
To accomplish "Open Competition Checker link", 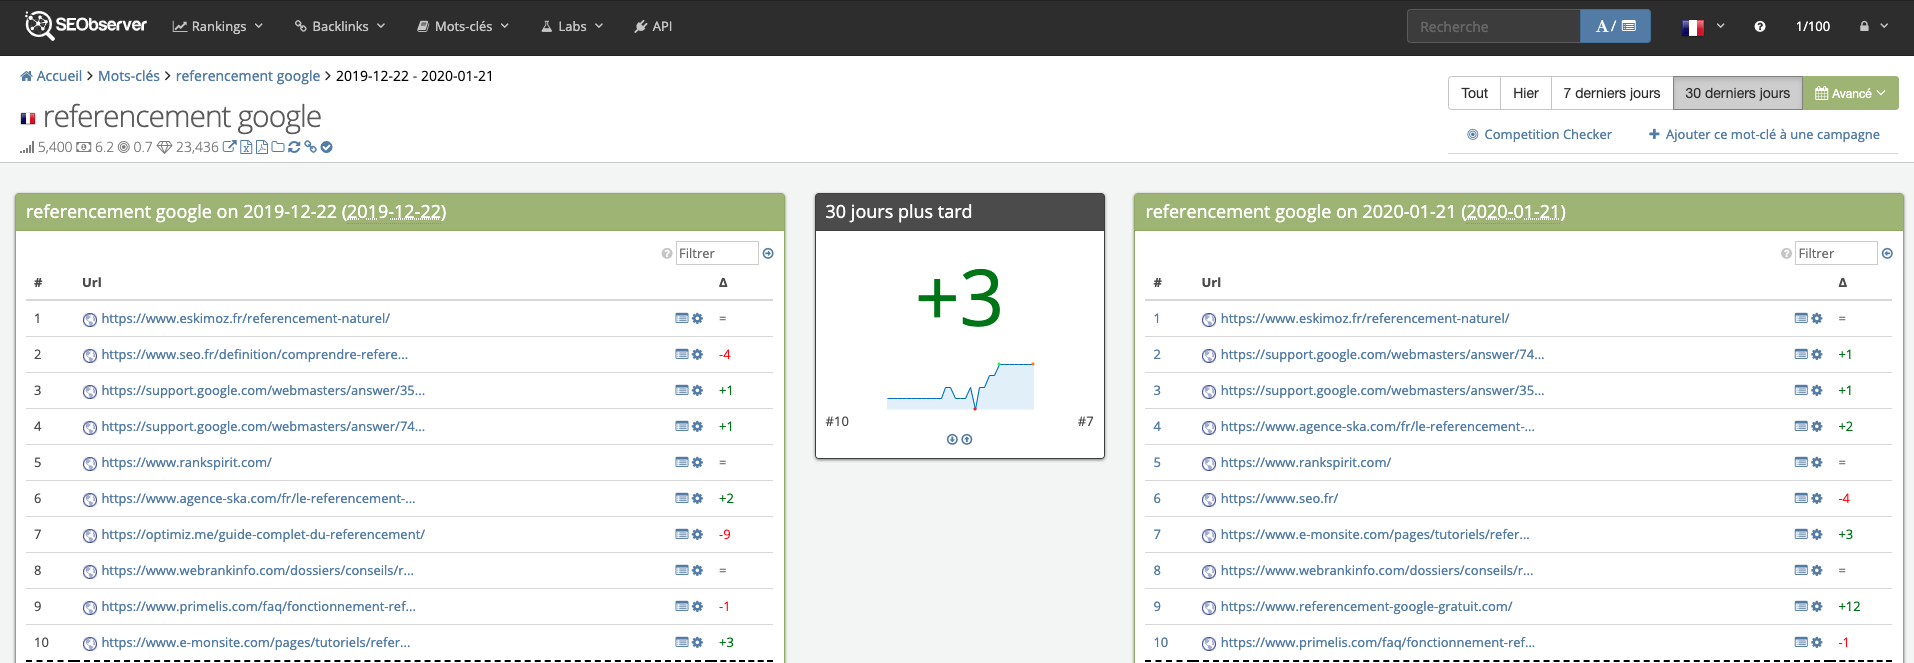I will click(x=1539, y=134).
